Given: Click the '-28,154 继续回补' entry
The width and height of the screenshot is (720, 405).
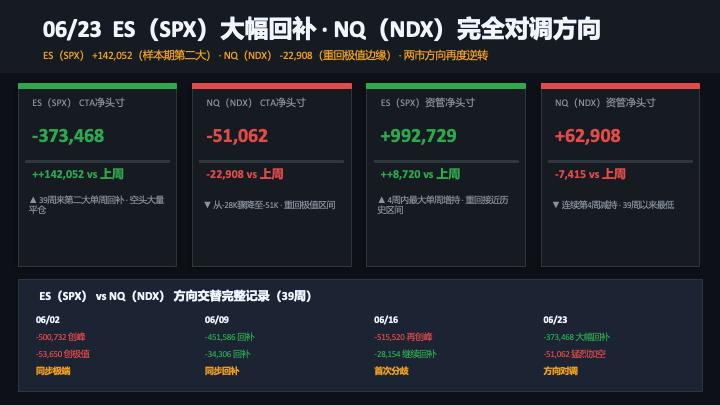Looking at the screenshot, I should pyautogui.click(x=405, y=354).
